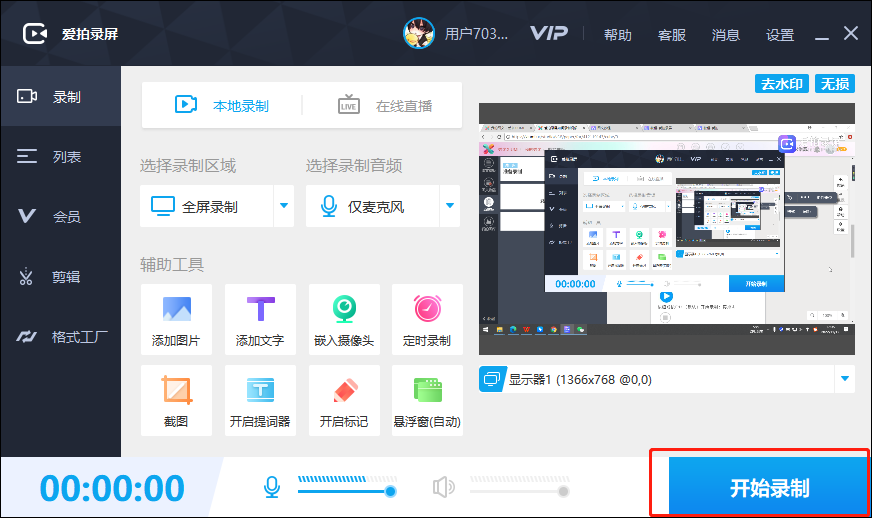
Task: Click the username 用户703...
Action: click(476, 34)
